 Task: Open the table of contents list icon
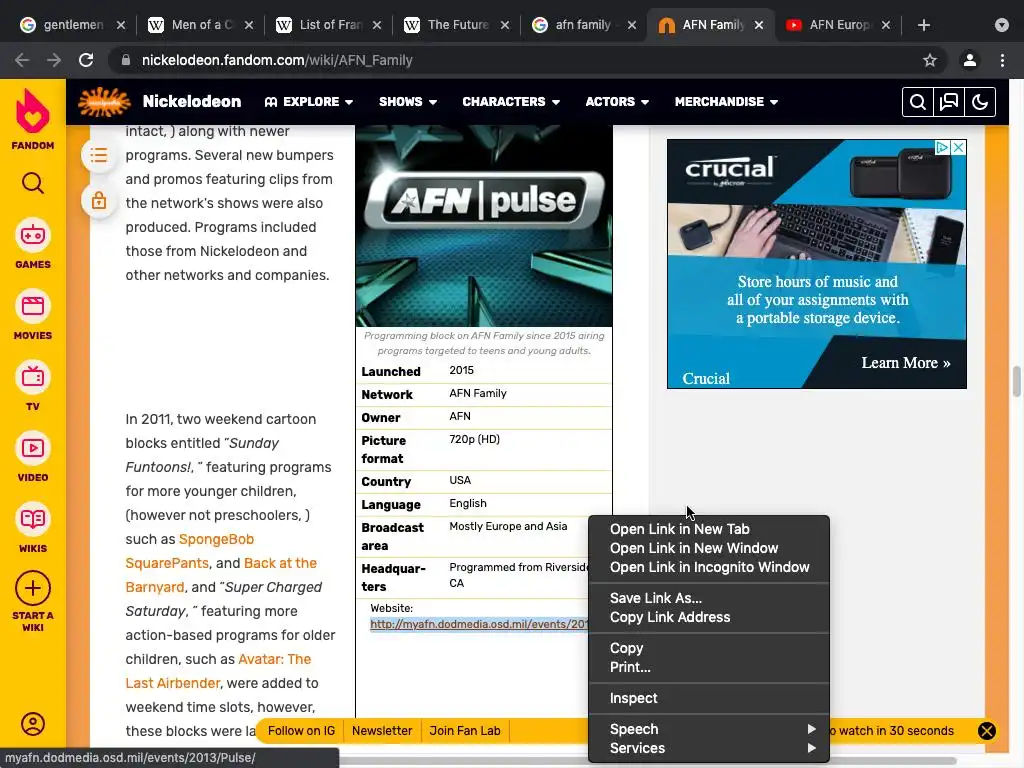click(99, 155)
